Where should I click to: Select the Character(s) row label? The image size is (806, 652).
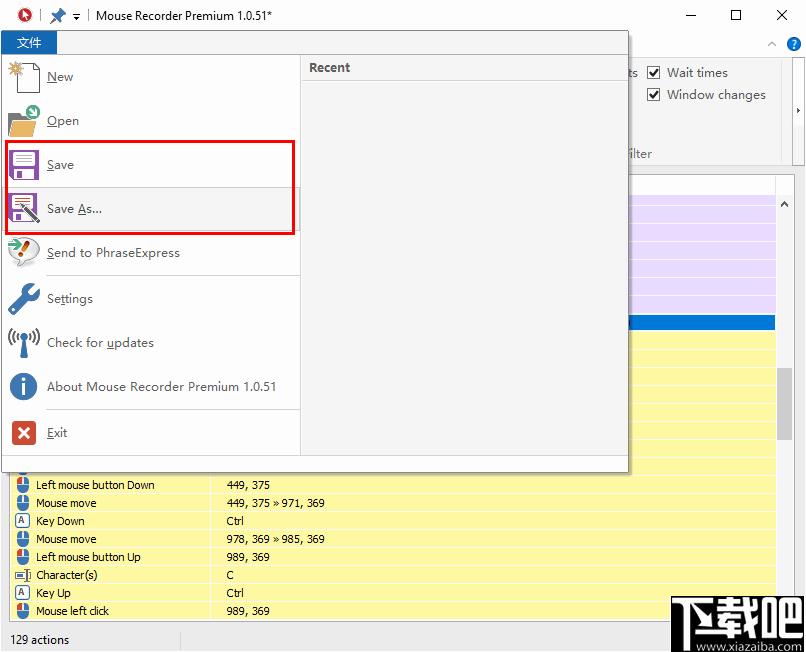pos(67,575)
